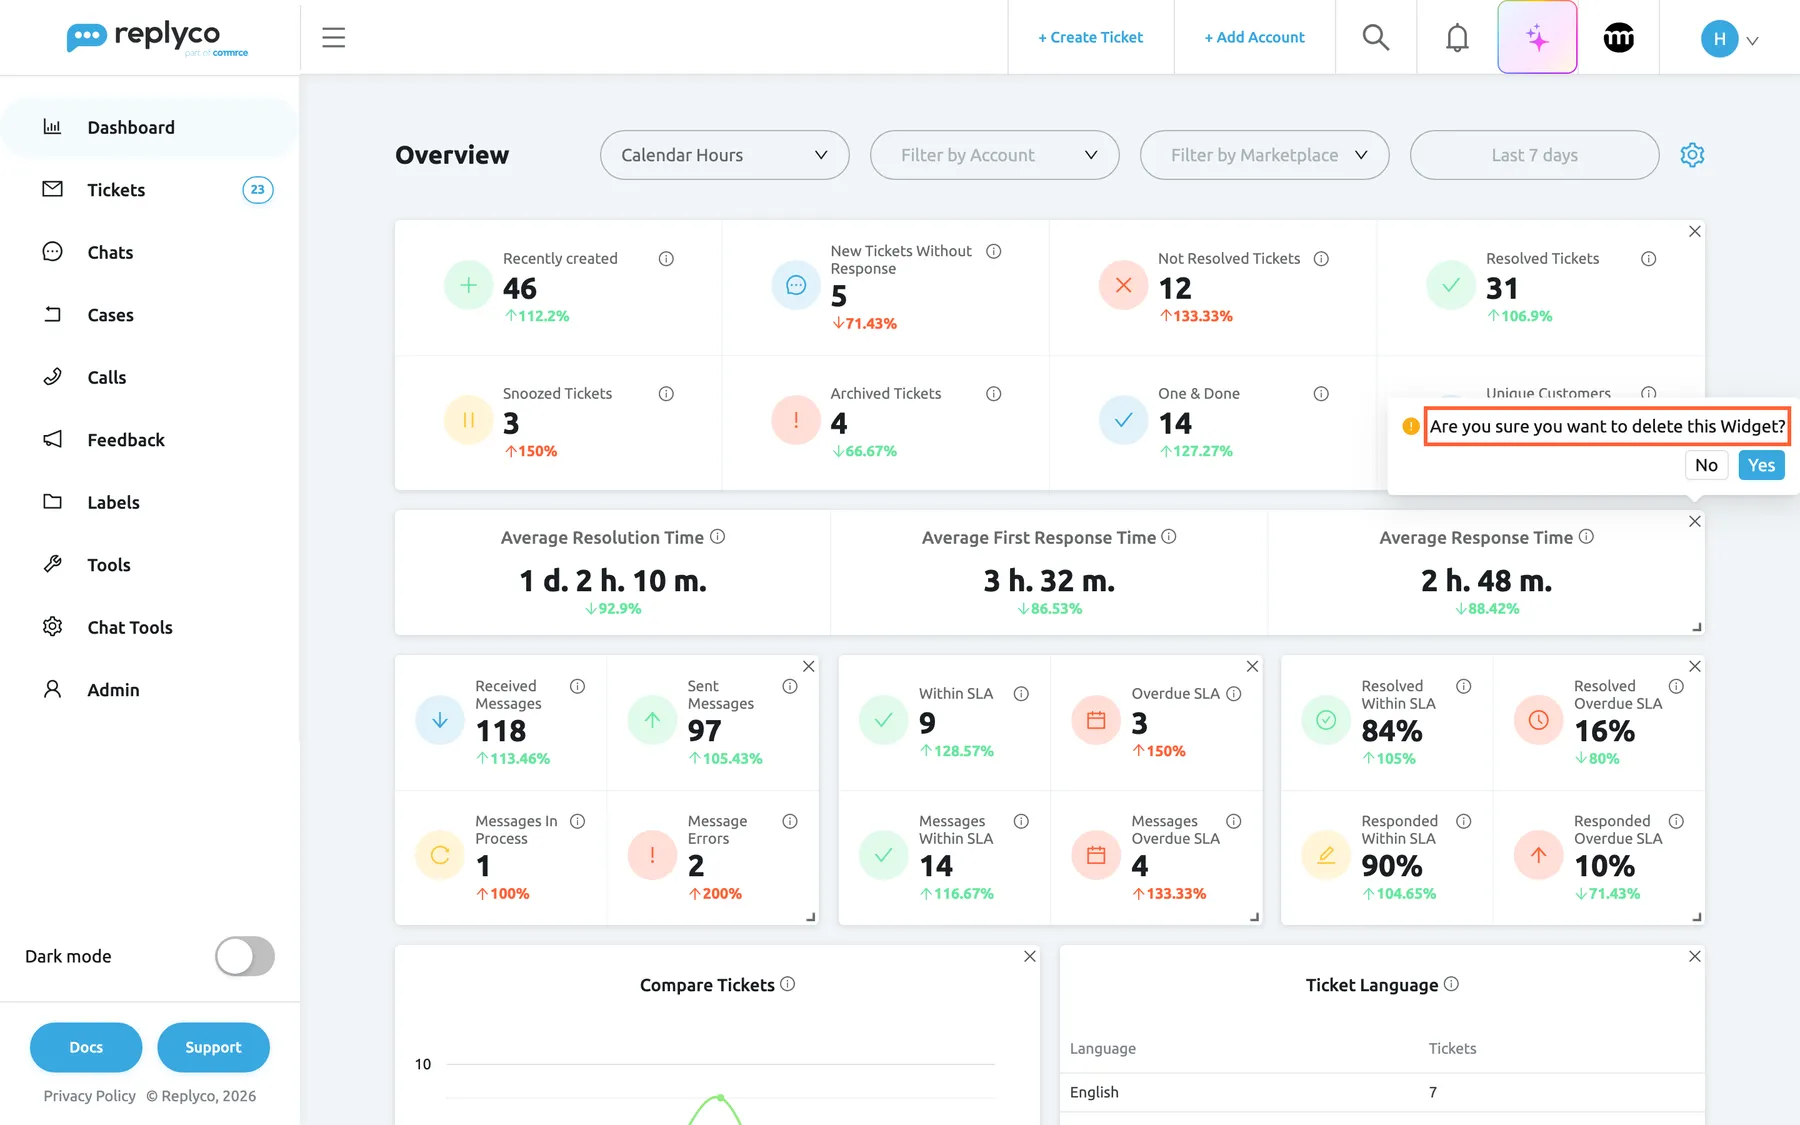The width and height of the screenshot is (1800, 1125).
Task: Click the English language row
Action: (x=1382, y=1092)
